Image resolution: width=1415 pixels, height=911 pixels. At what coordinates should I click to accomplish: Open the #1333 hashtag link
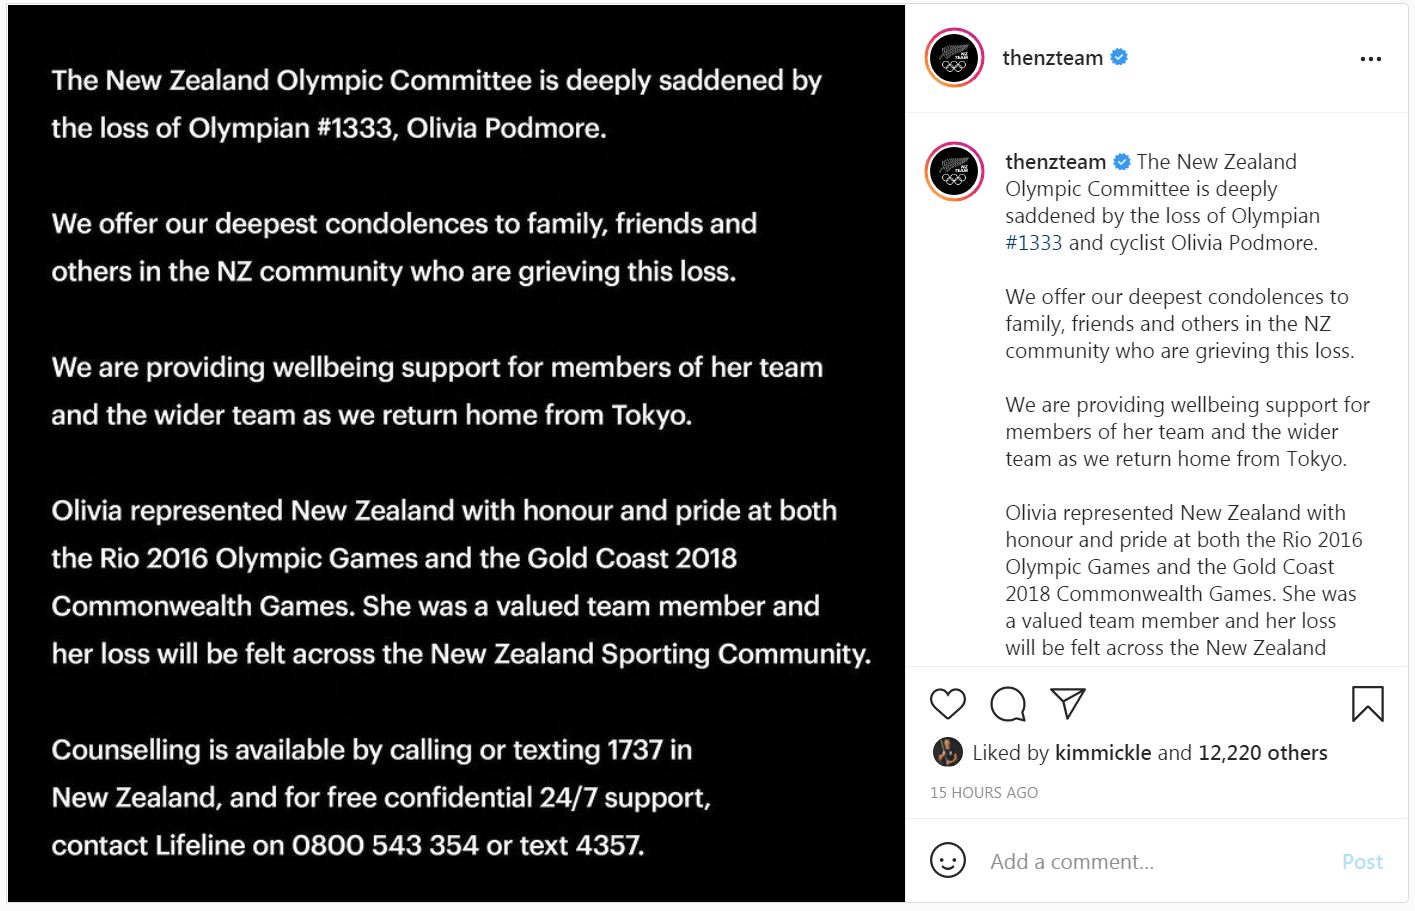point(1033,243)
